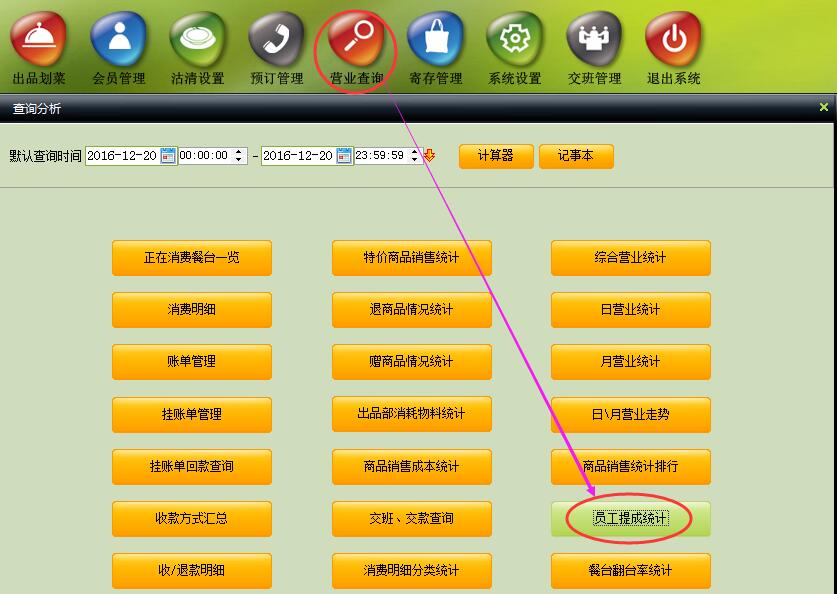
Task: Open 日\月营业走势
Action: tap(630, 414)
